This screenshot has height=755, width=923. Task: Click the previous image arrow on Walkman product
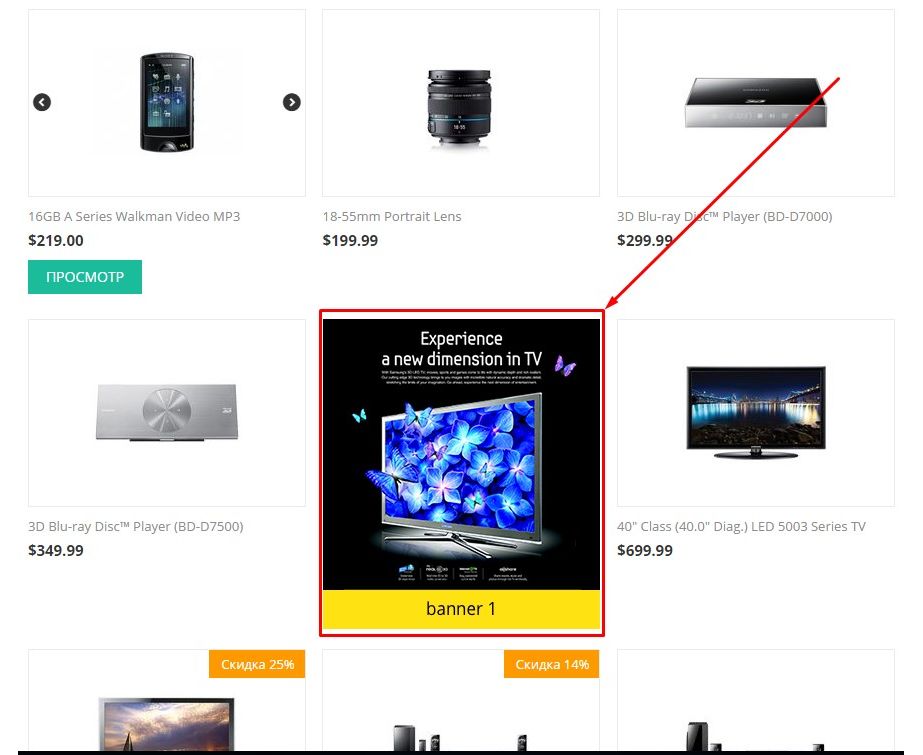[x=42, y=102]
